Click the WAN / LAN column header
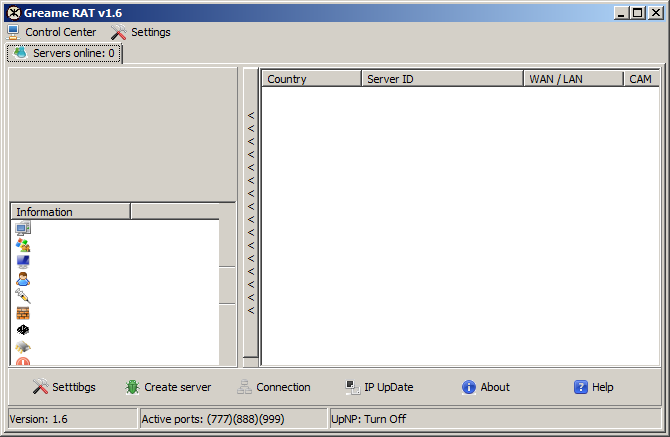 [572, 79]
